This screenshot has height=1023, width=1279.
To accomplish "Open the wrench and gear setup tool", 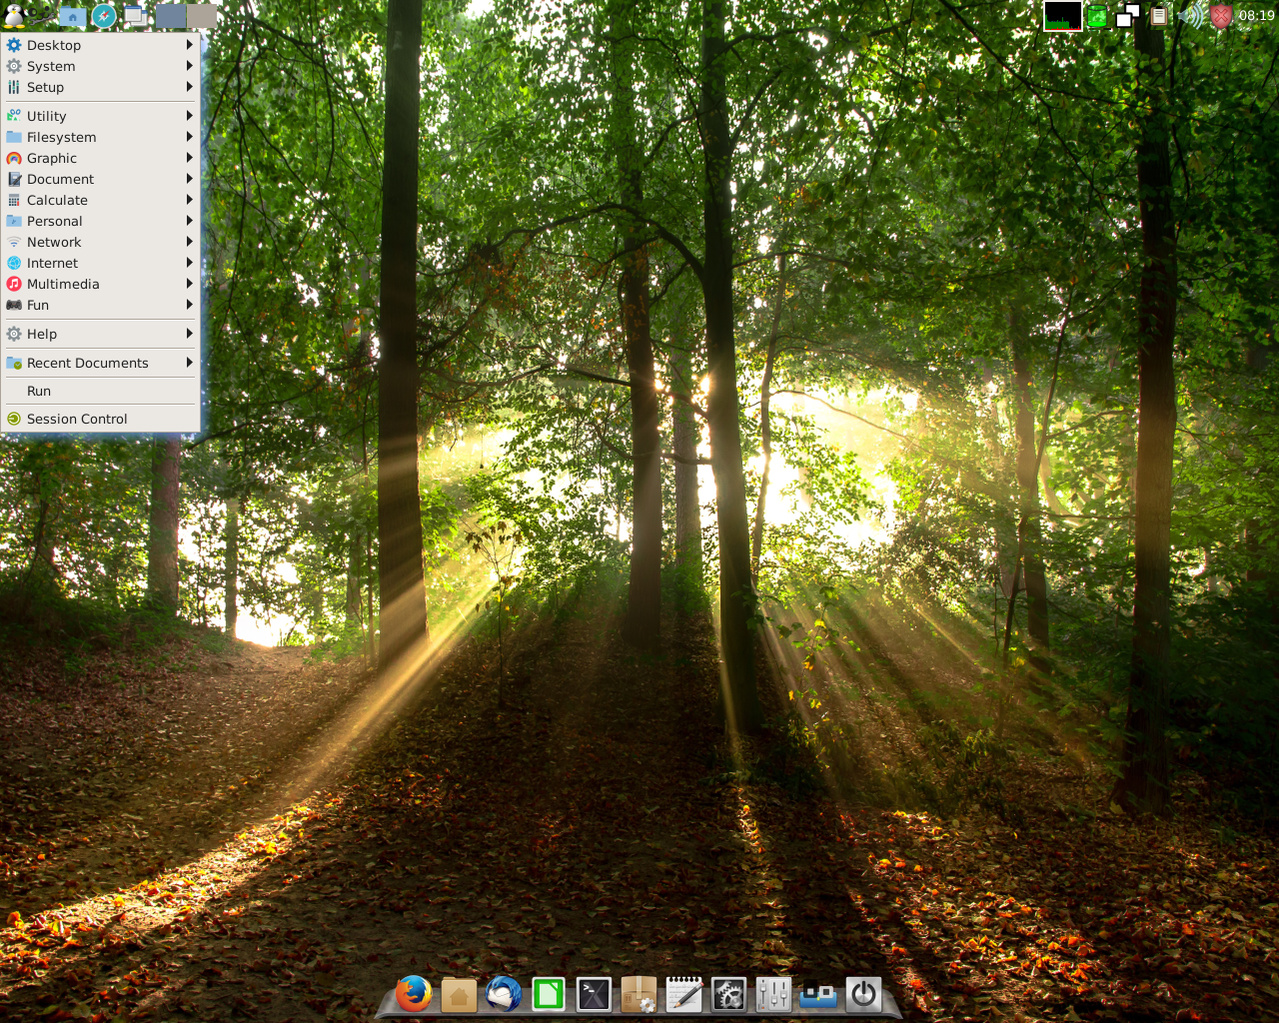I will tap(42, 15).
